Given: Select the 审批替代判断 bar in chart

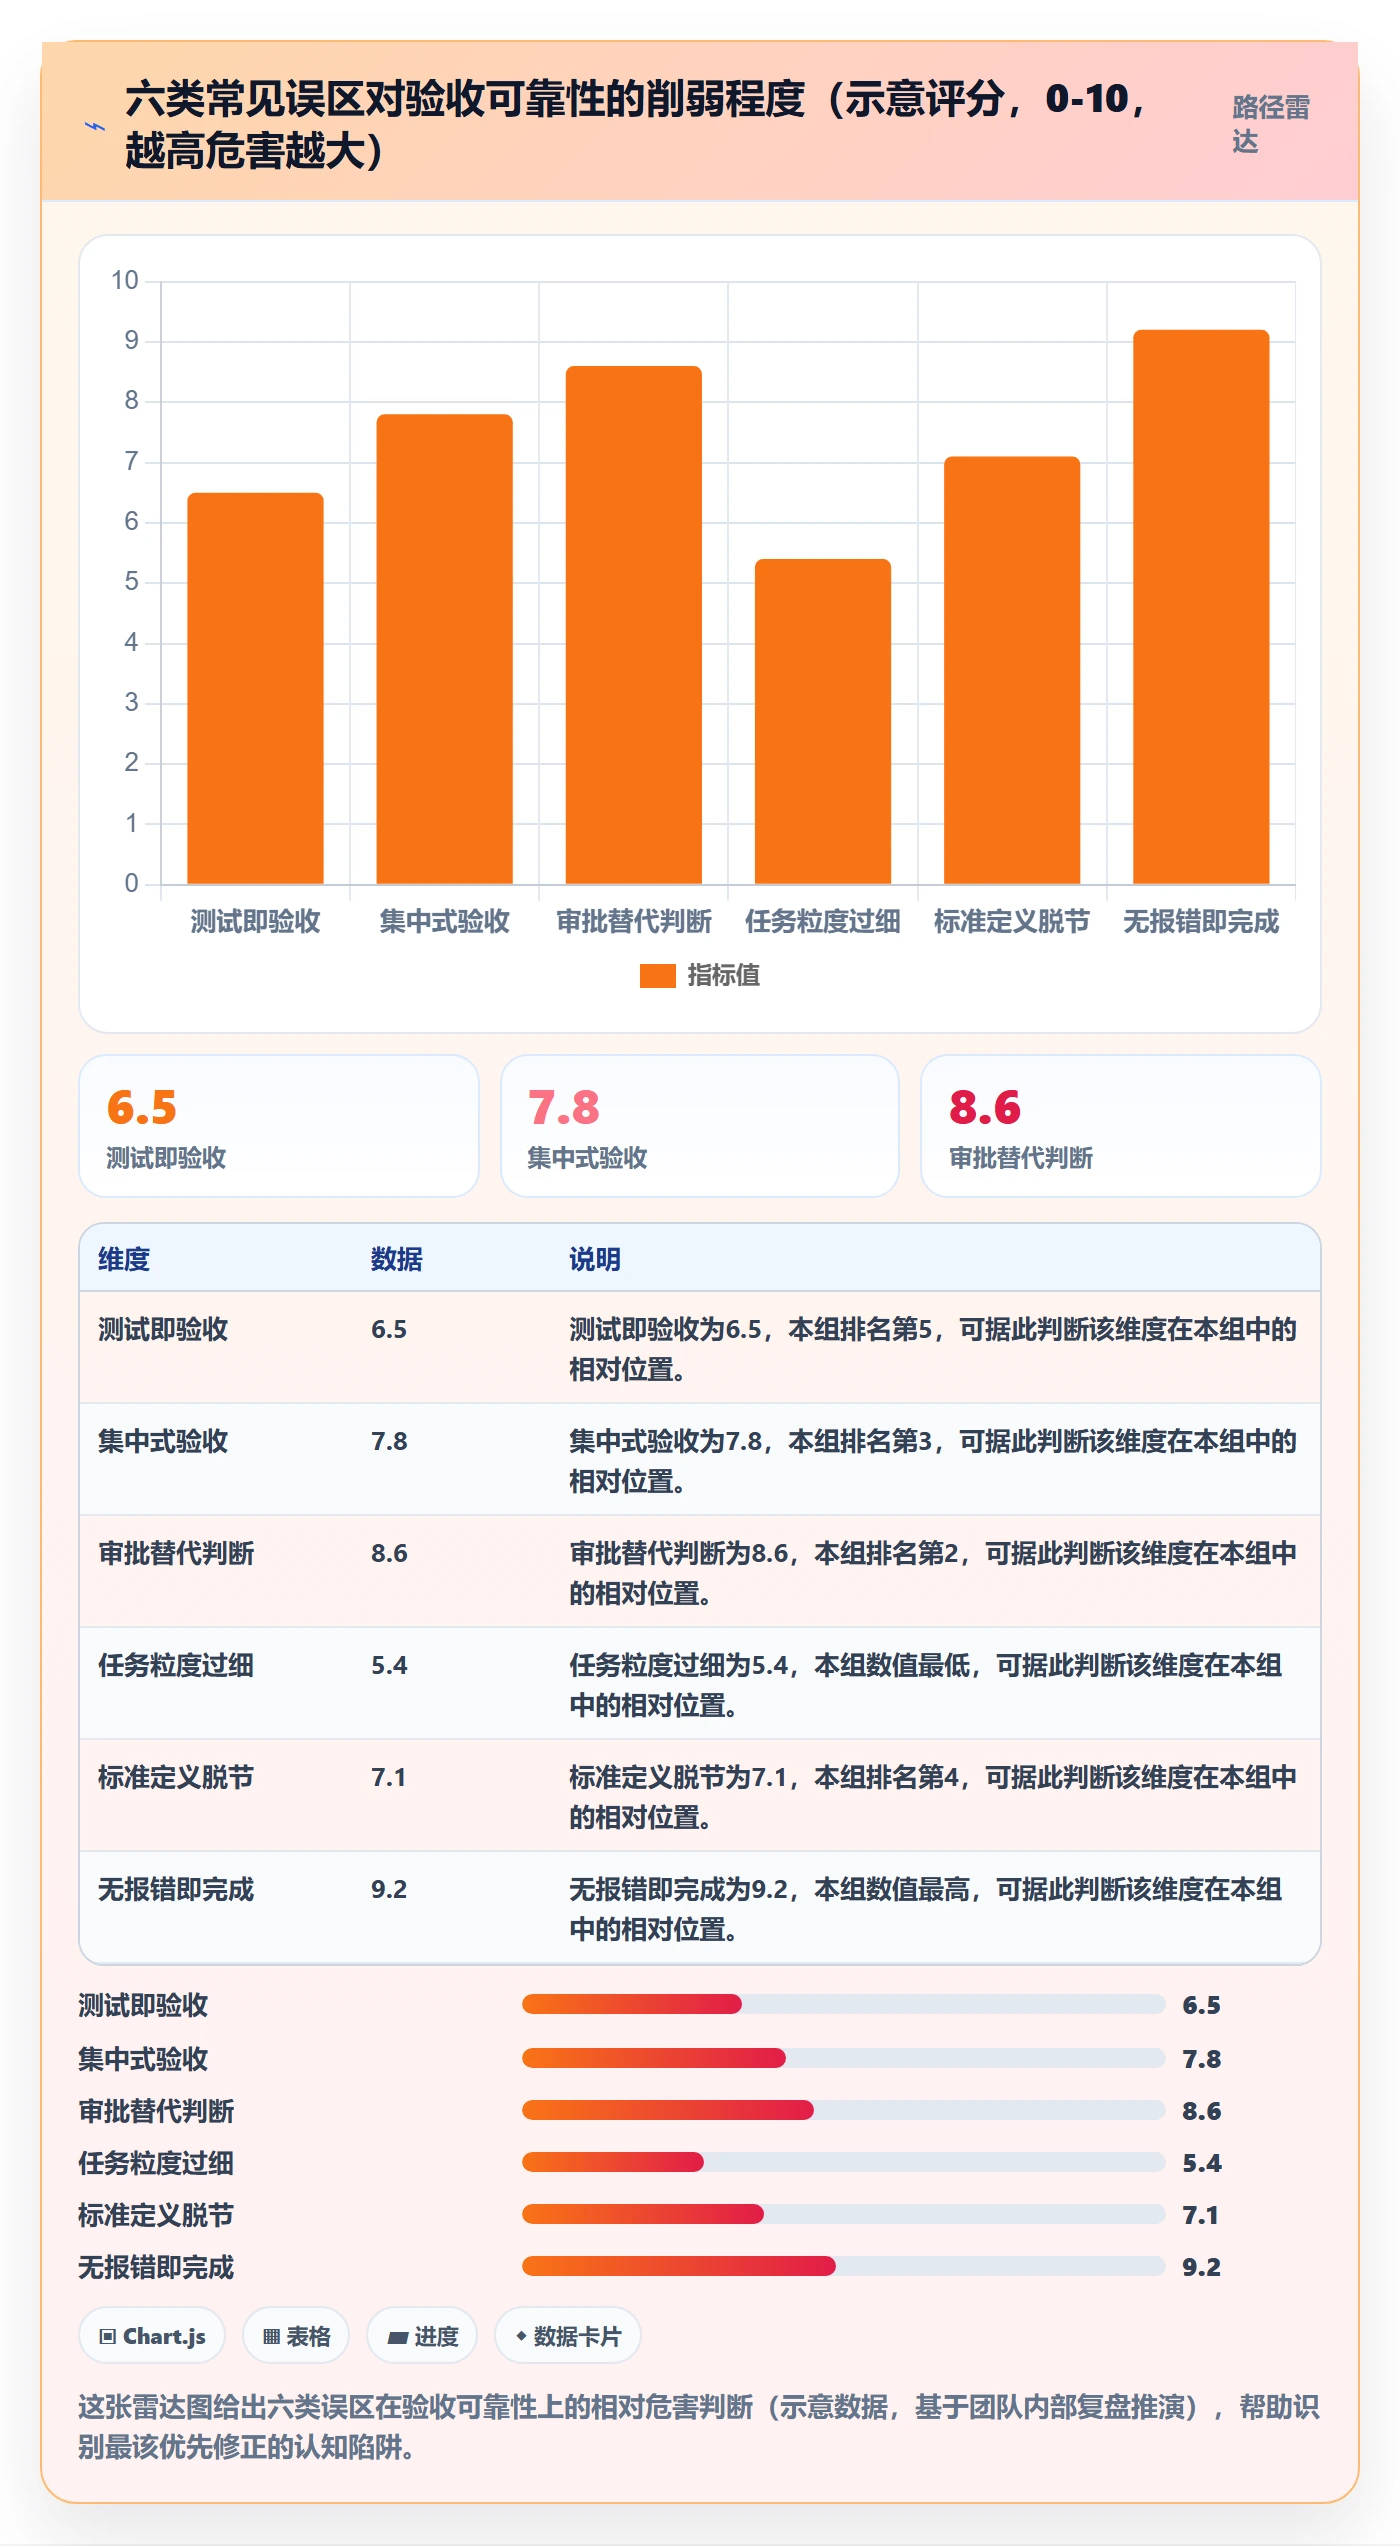Looking at the screenshot, I should (x=633, y=625).
